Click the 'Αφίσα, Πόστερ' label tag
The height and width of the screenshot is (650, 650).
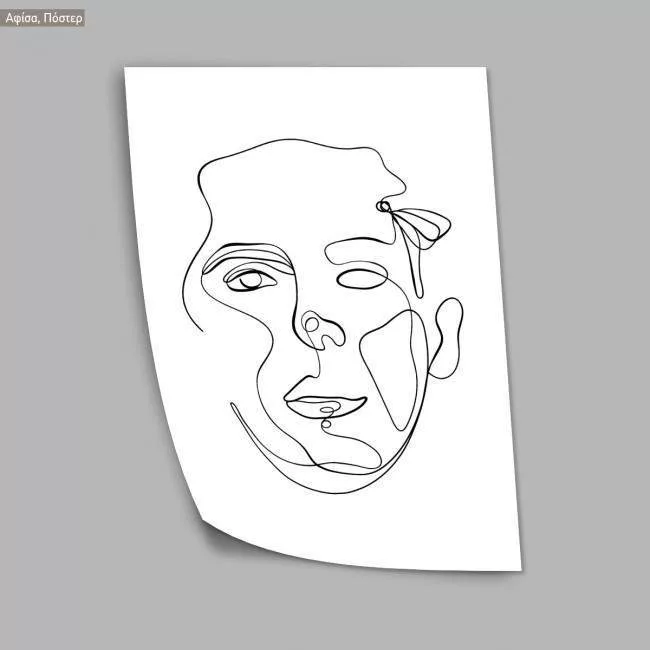[x=44, y=18]
